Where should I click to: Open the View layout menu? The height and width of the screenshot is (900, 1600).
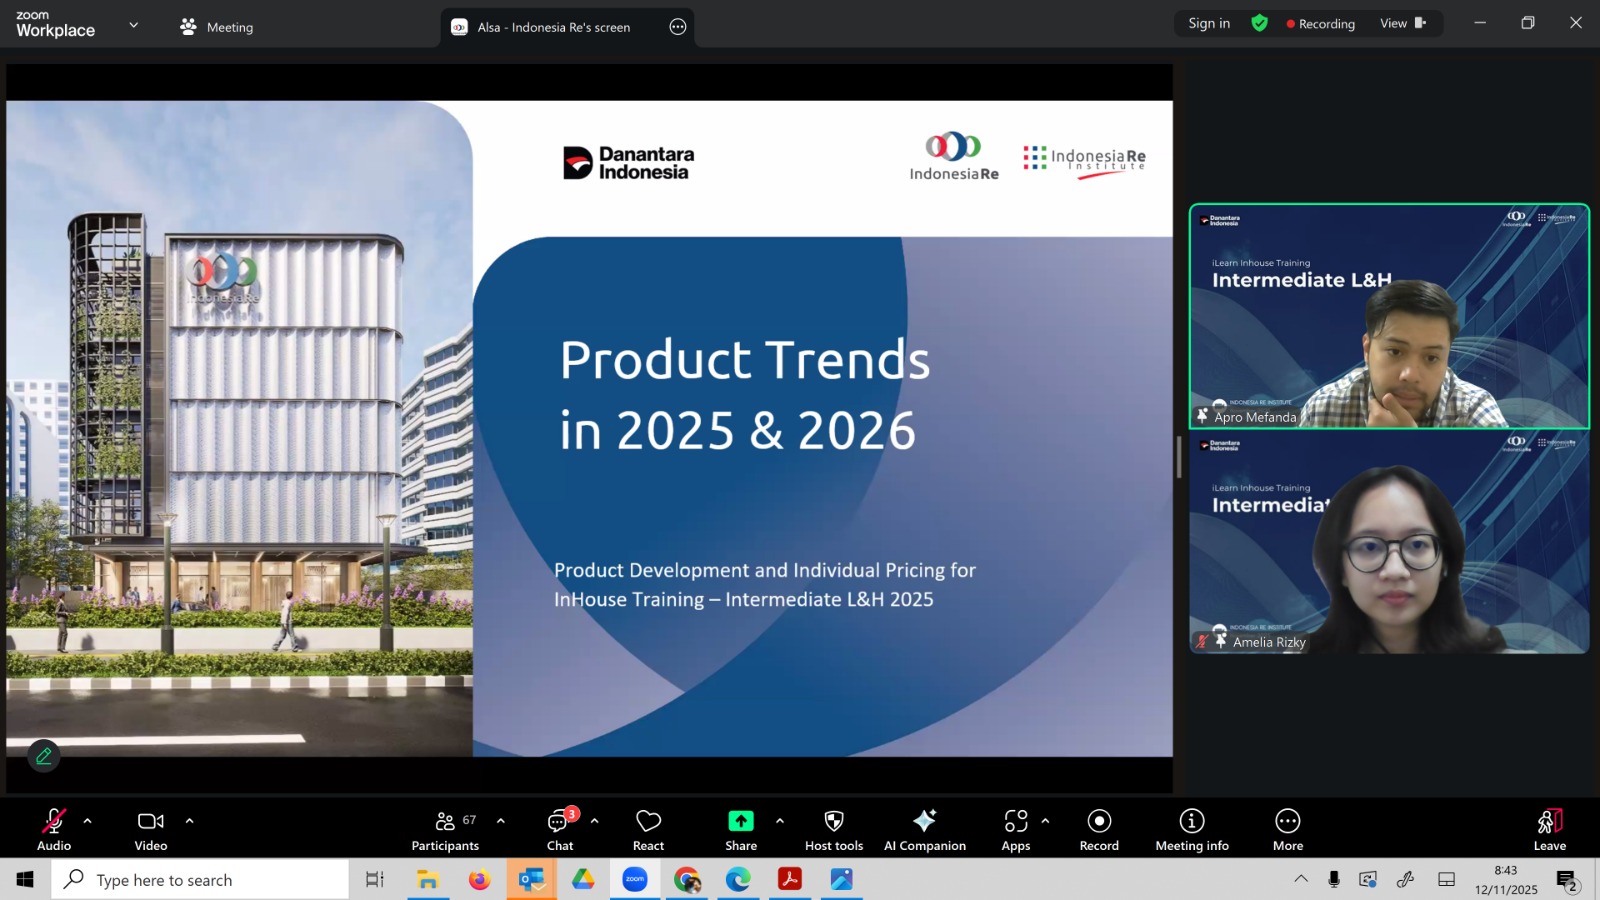point(1402,23)
